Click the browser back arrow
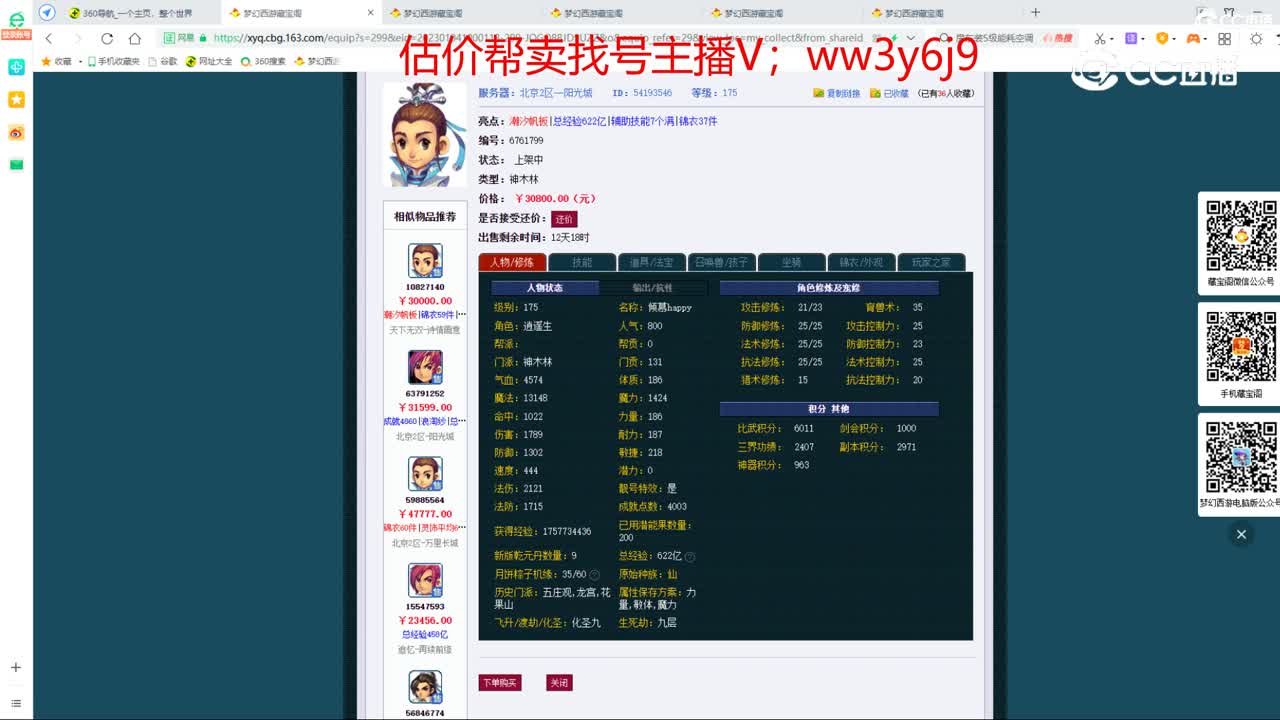The width and height of the screenshot is (1280, 720). coord(48,37)
